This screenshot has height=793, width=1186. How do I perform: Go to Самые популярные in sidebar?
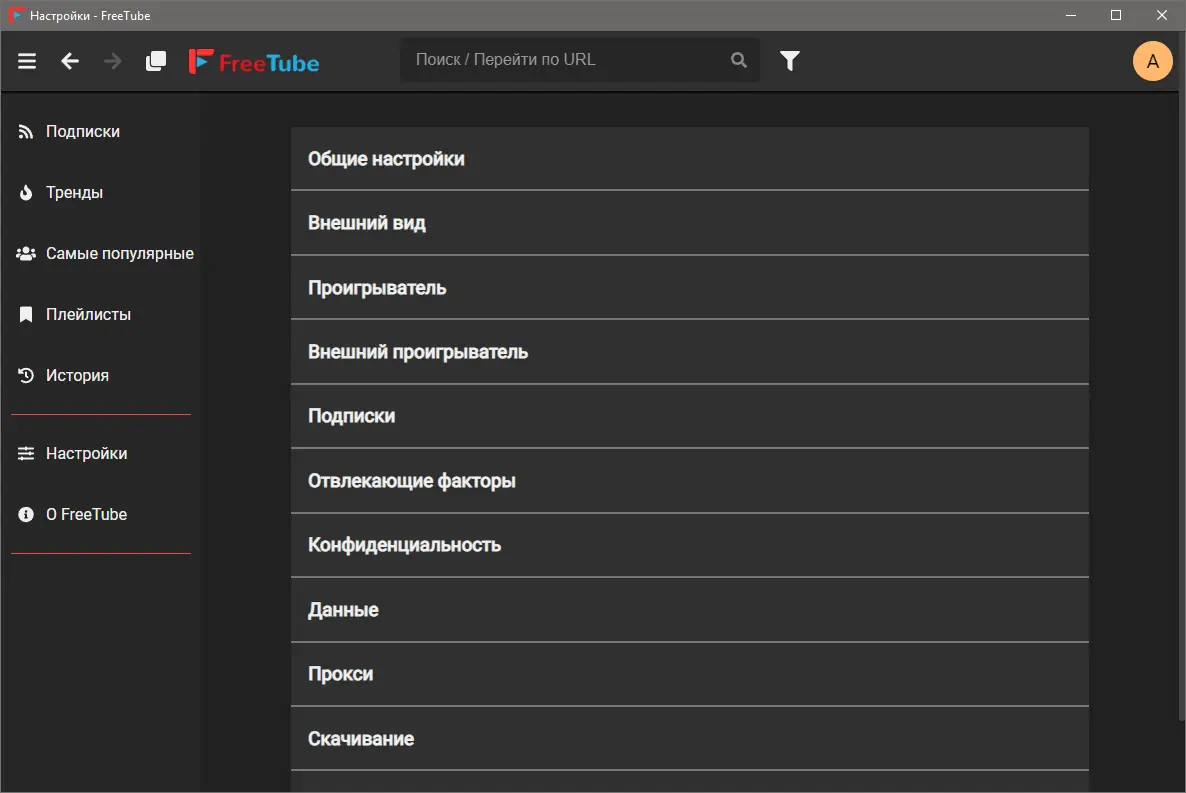coord(119,254)
